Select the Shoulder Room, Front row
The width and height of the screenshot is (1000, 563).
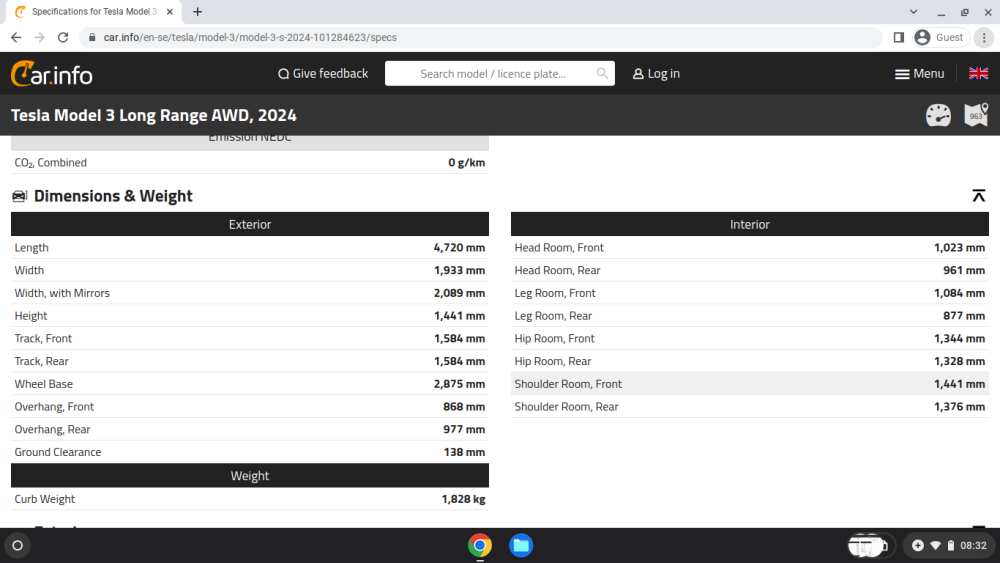(x=750, y=384)
